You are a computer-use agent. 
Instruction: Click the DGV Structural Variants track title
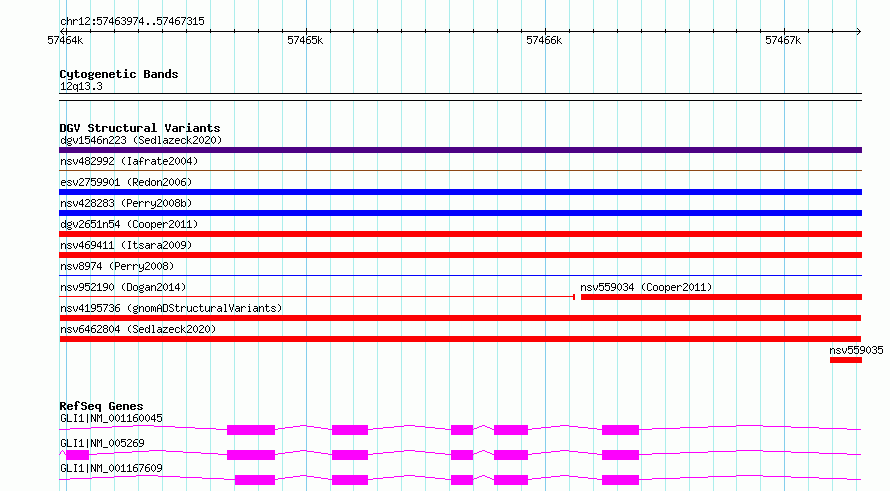click(140, 128)
